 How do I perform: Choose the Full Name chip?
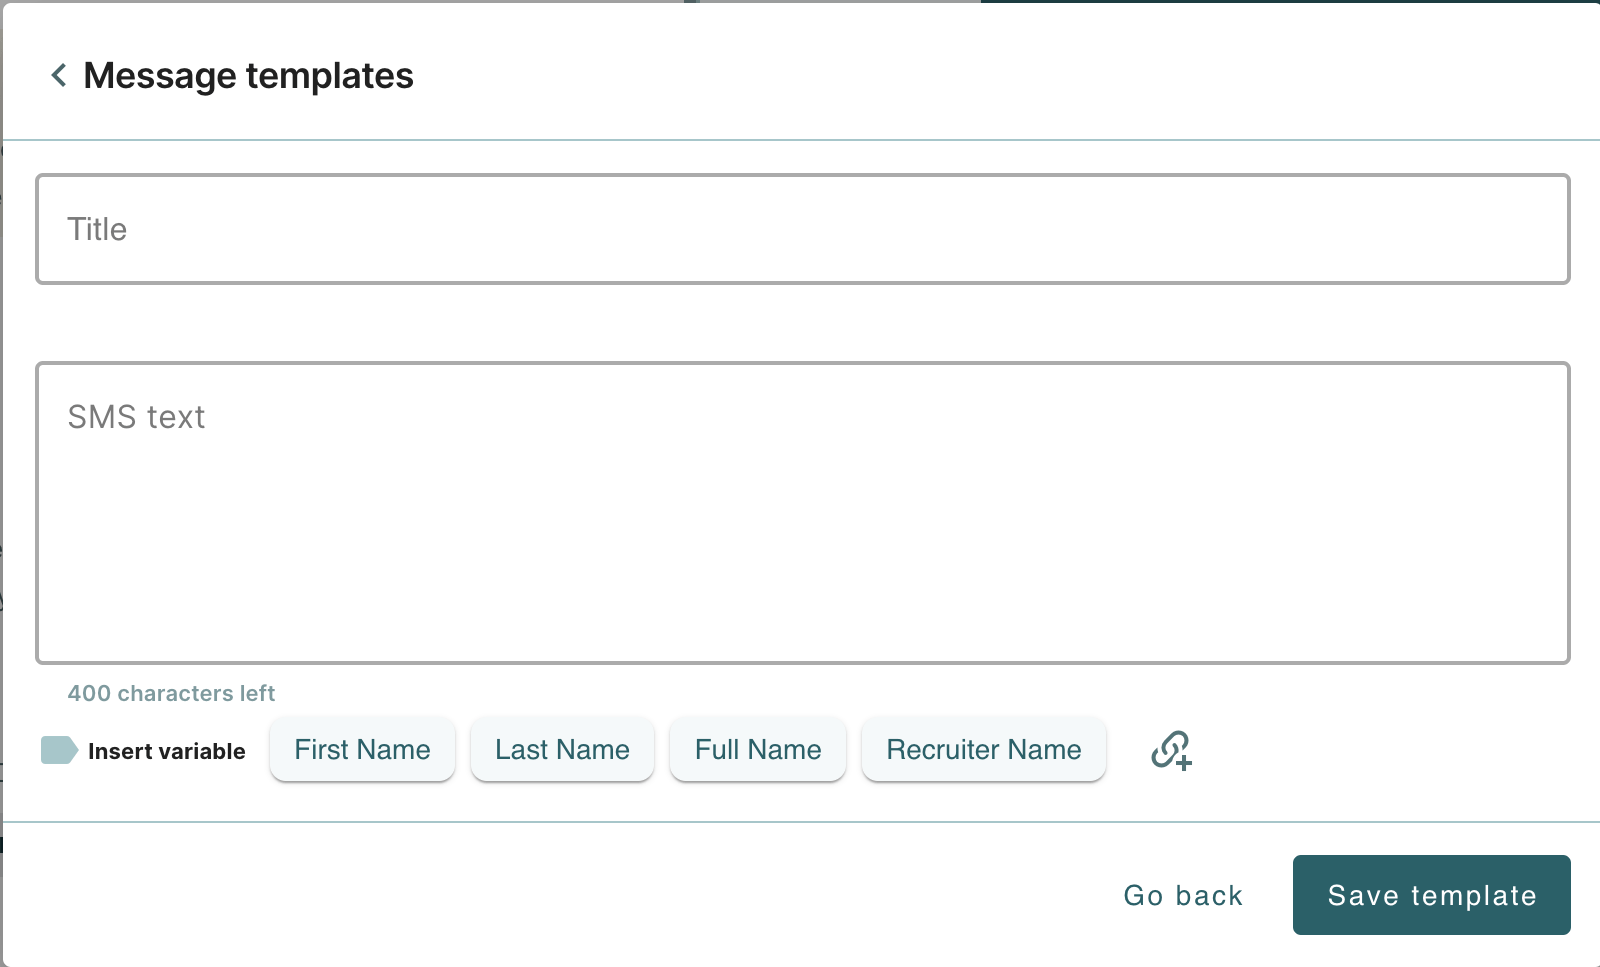point(758,749)
